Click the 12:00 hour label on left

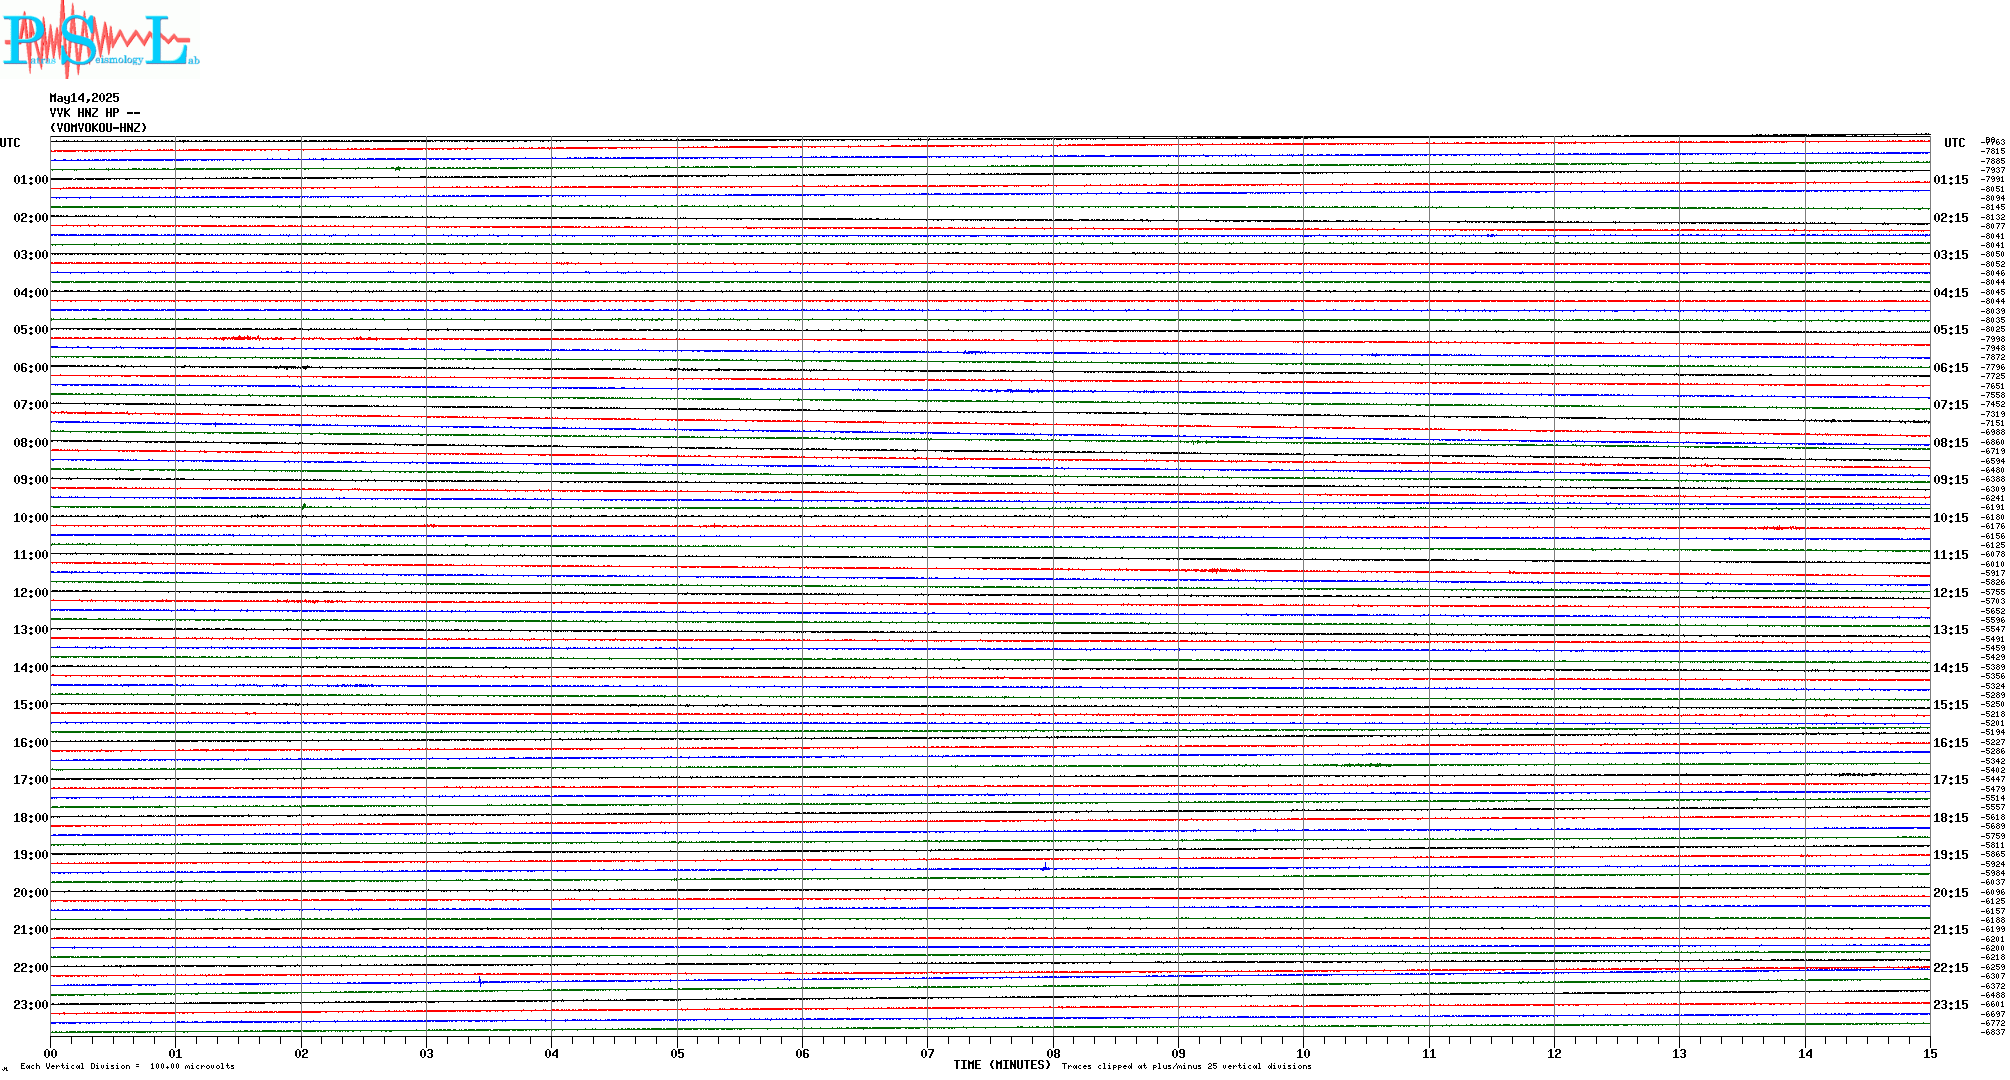click(x=30, y=593)
